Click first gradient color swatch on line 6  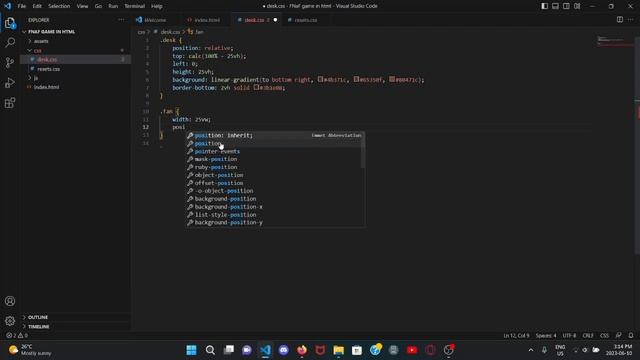tap(320, 79)
